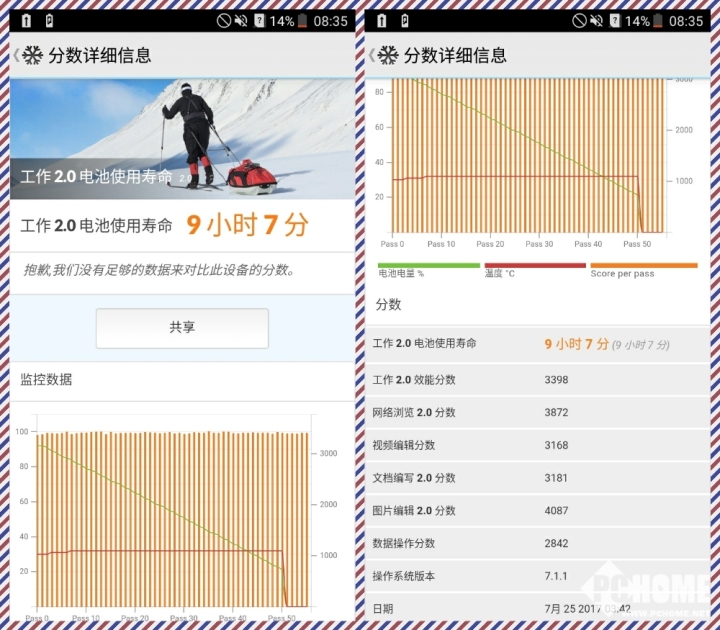Screen dimensions: 720x630
Task: Tap the skier banner image
Action: click(182, 139)
